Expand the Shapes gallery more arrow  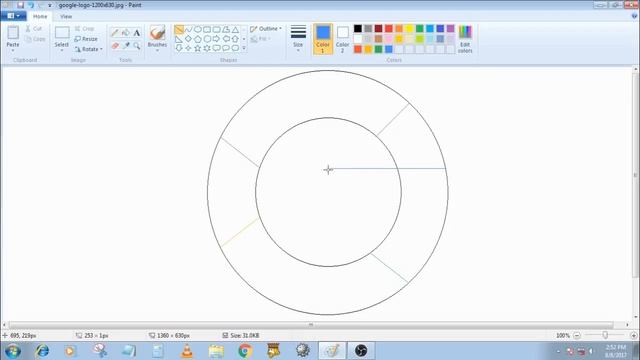pyautogui.click(x=244, y=48)
